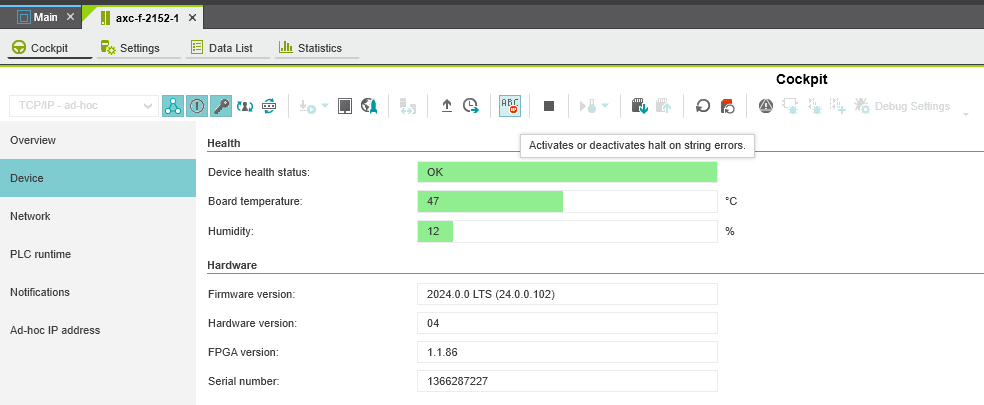Click the Humidity 12 progress bar
This screenshot has height=405, width=984.
(x=567, y=231)
